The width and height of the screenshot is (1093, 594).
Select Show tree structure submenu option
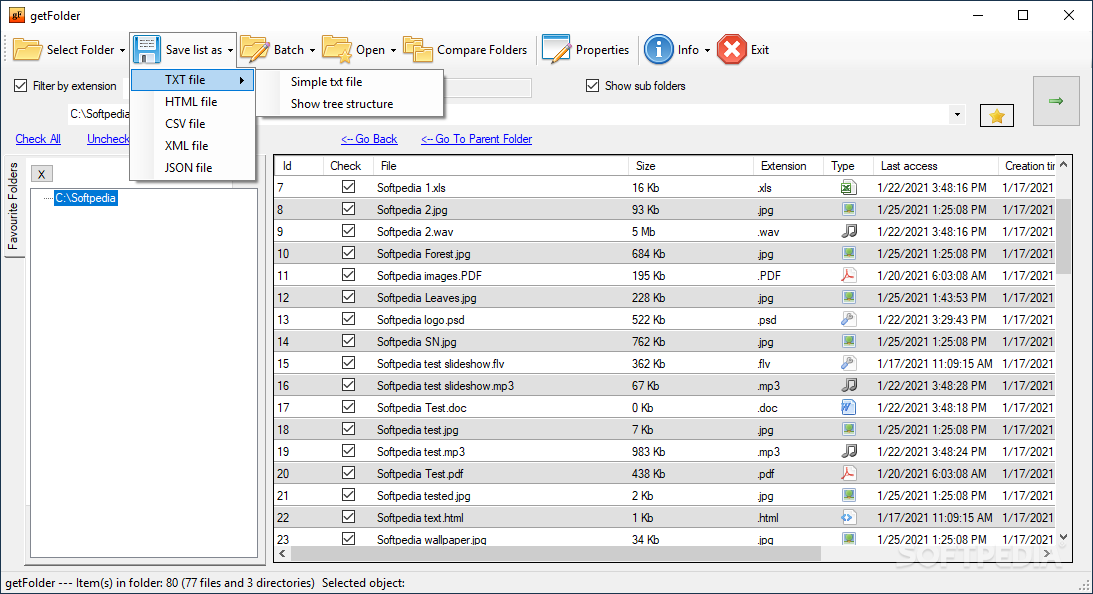[x=350, y=104]
